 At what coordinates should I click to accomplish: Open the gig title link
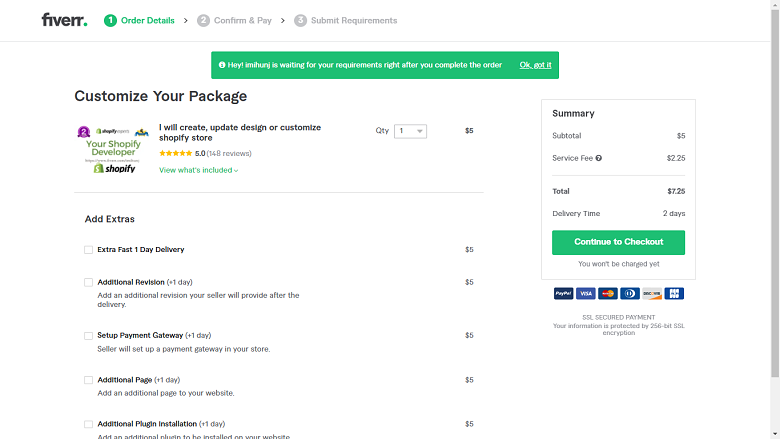pos(240,132)
